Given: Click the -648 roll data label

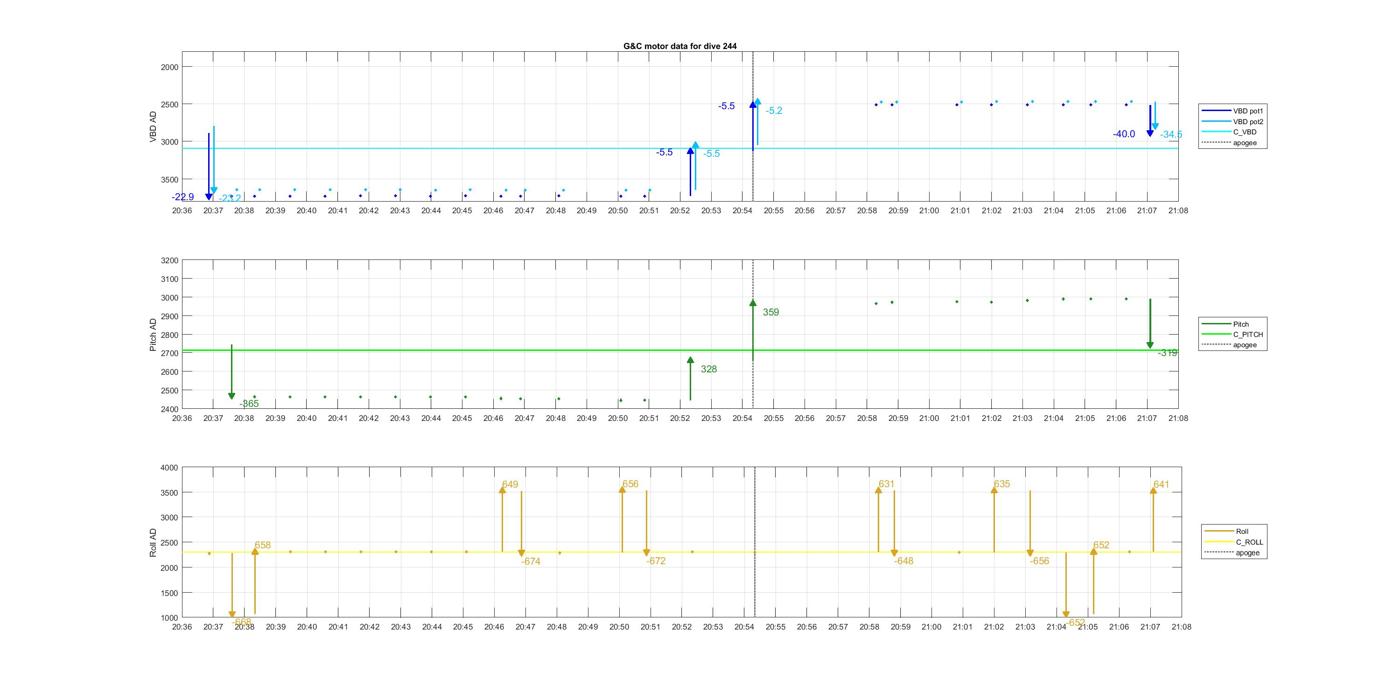Looking at the screenshot, I should pos(904,561).
